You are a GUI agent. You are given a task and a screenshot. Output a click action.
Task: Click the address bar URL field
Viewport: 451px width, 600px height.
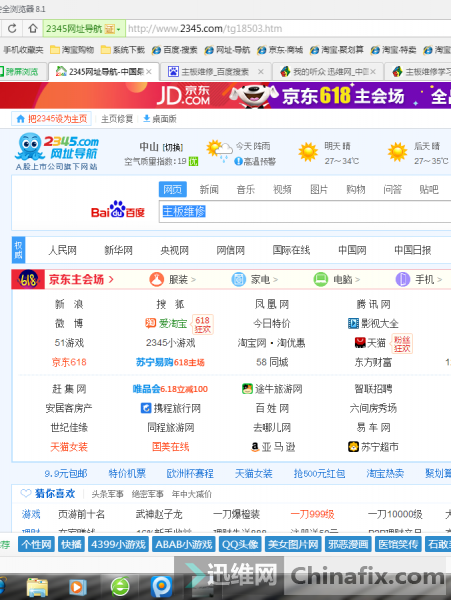pyautogui.click(x=288, y=29)
